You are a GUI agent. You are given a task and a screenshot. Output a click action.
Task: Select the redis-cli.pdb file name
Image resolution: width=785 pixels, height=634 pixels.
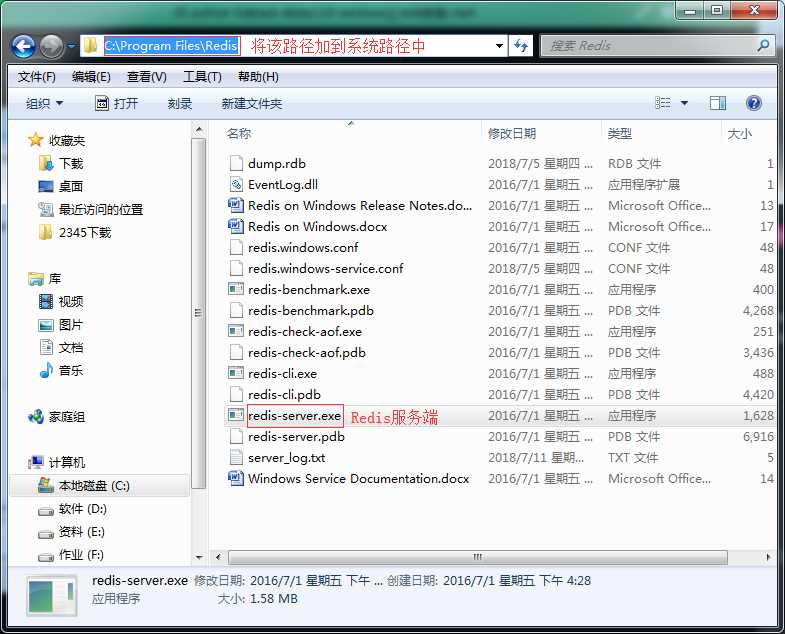284,395
